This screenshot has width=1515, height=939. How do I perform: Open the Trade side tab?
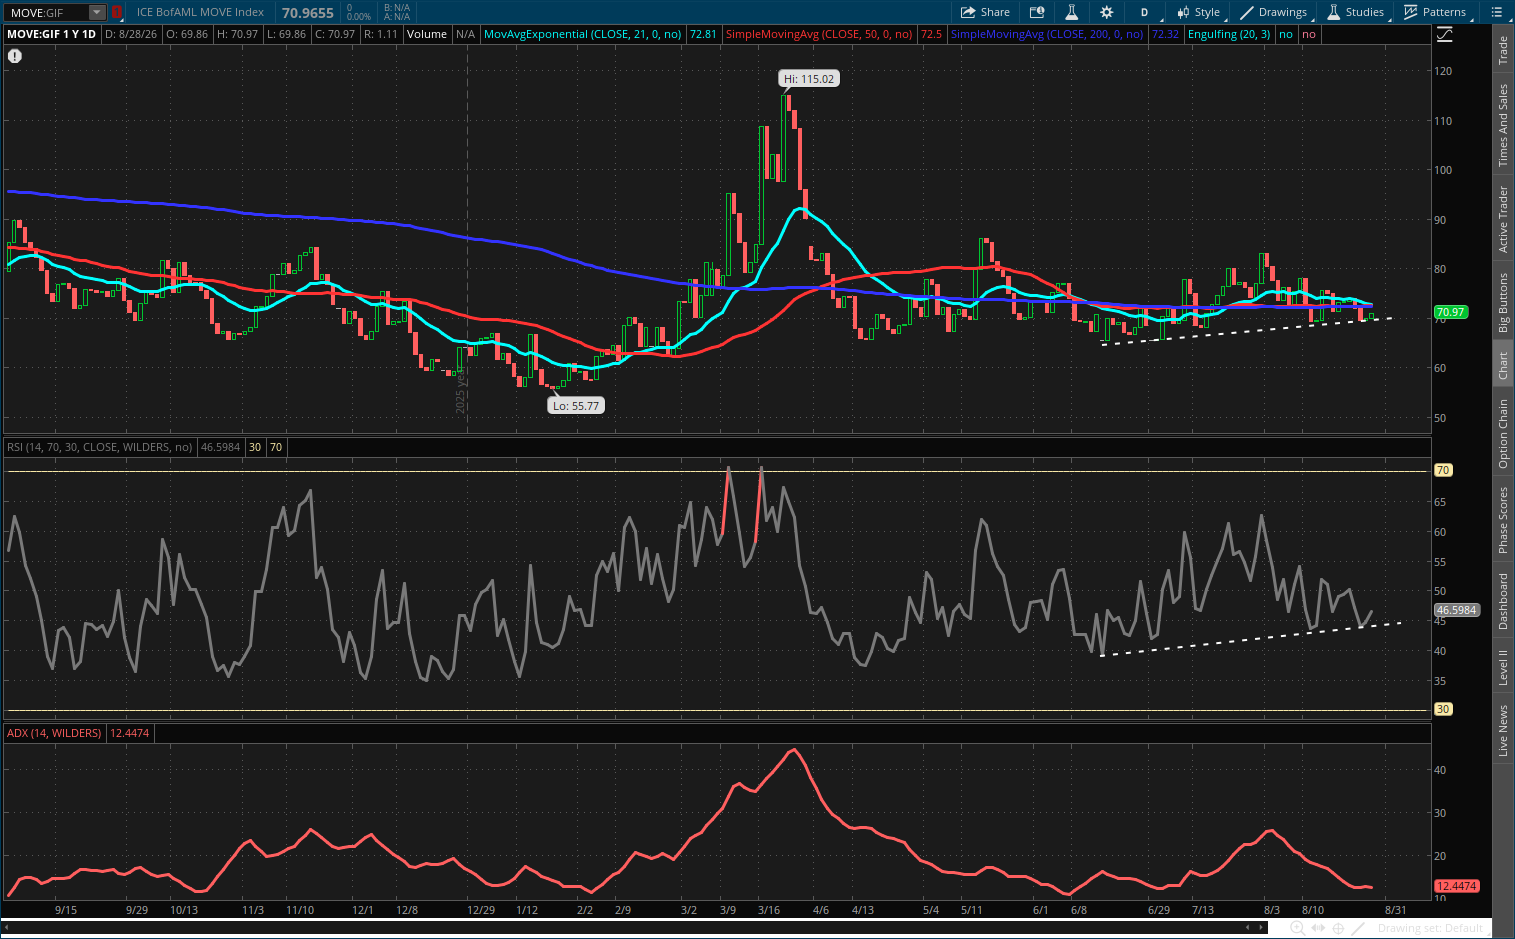(x=1502, y=51)
